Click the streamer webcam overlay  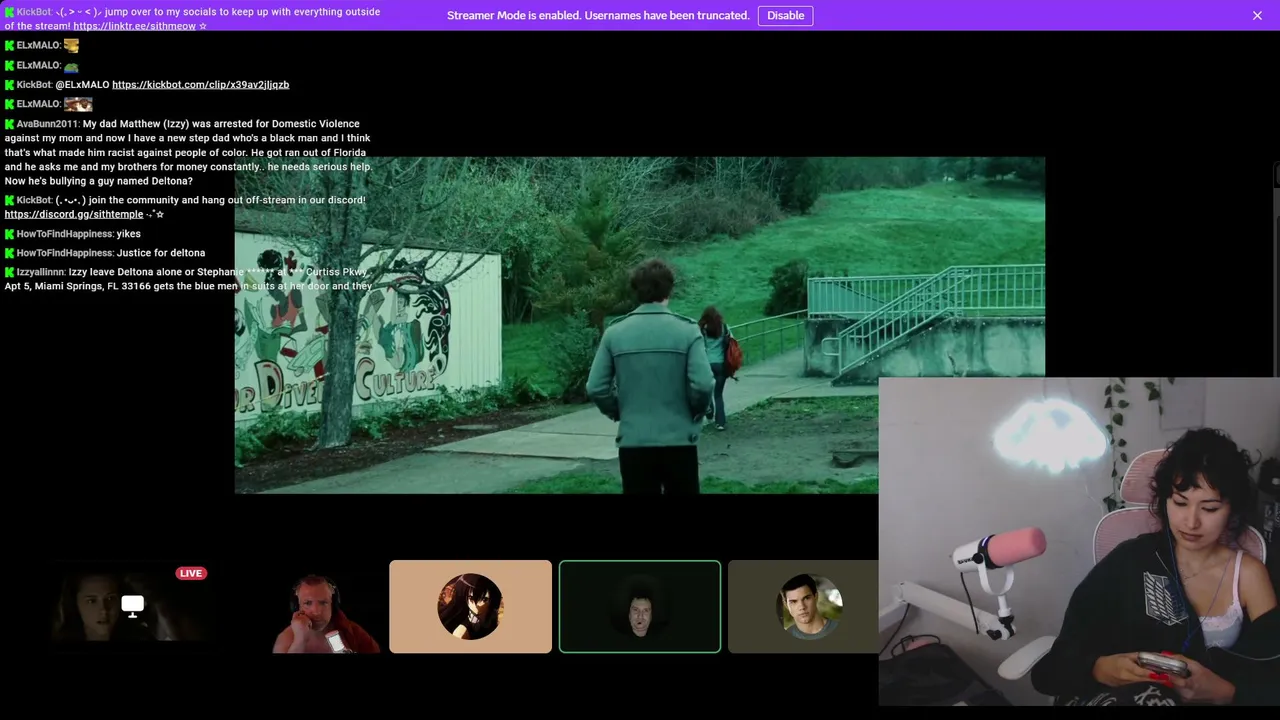click(1079, 542)
